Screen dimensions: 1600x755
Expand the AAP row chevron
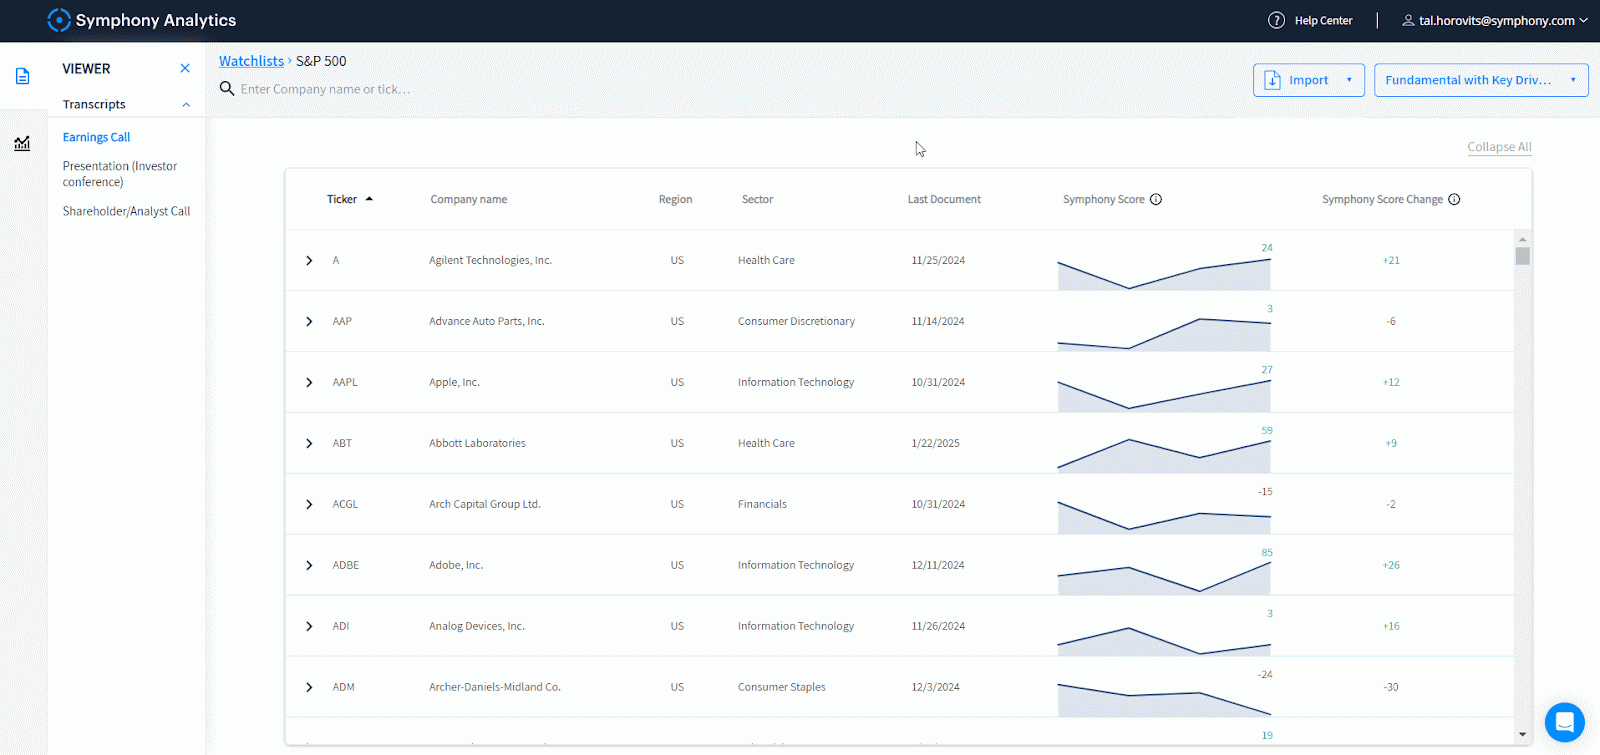[x=309, y=321]
